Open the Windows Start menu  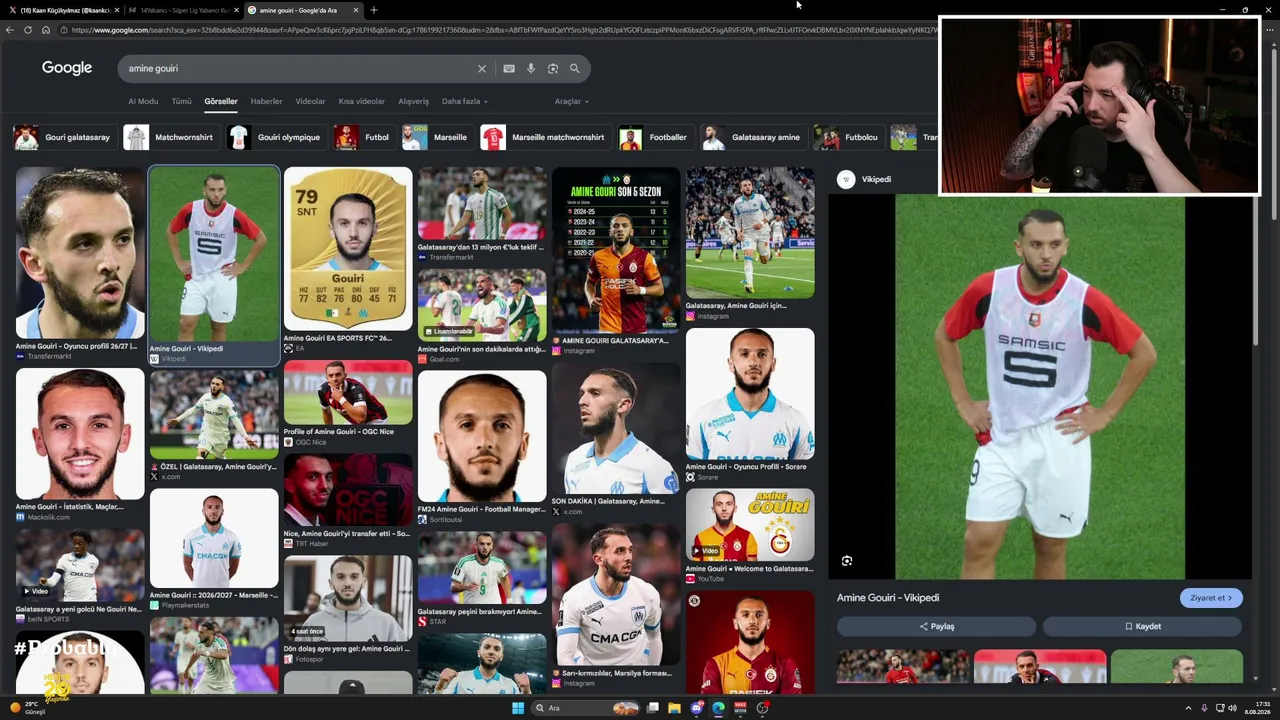518,708
